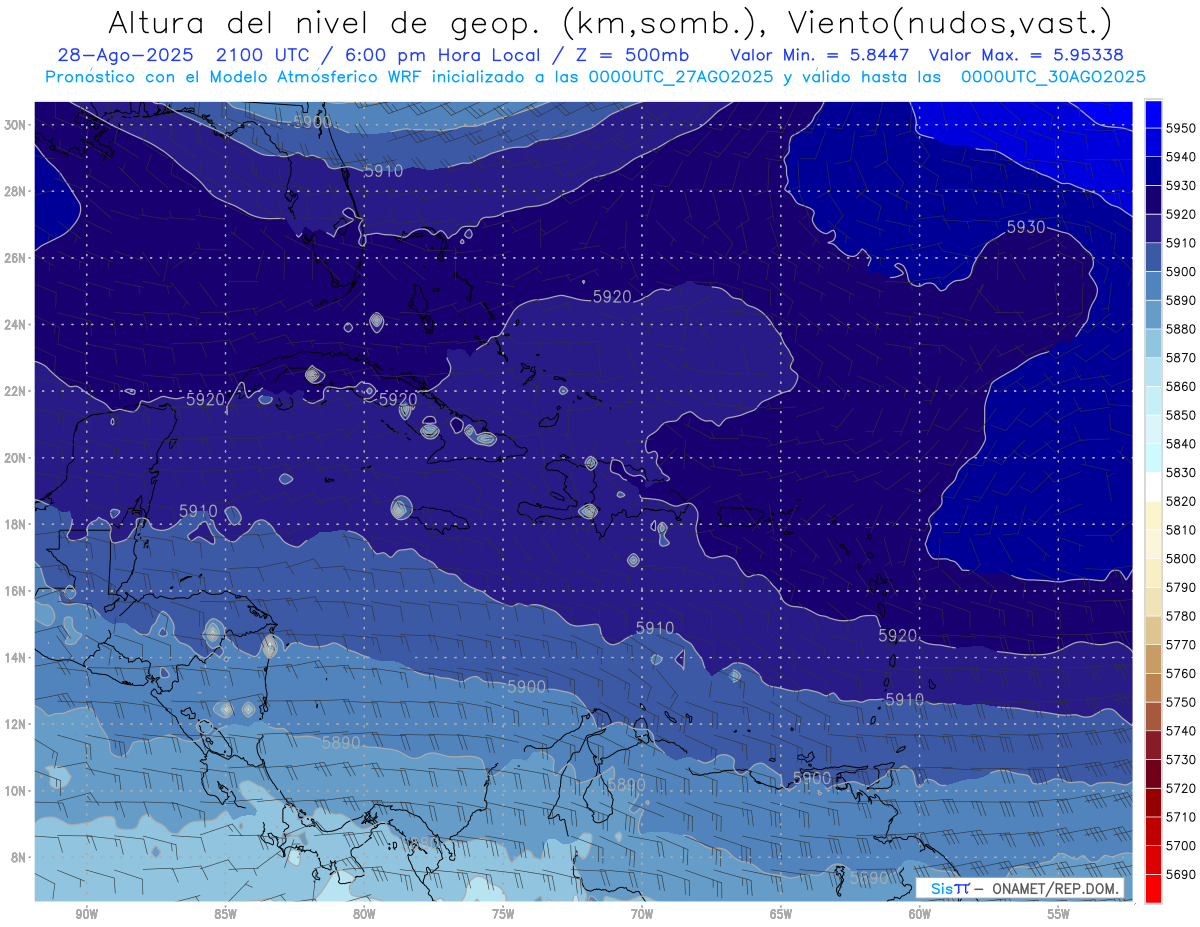Click the 'Pronóstico con el Modelo Atmosférico WRF' line

235,77
